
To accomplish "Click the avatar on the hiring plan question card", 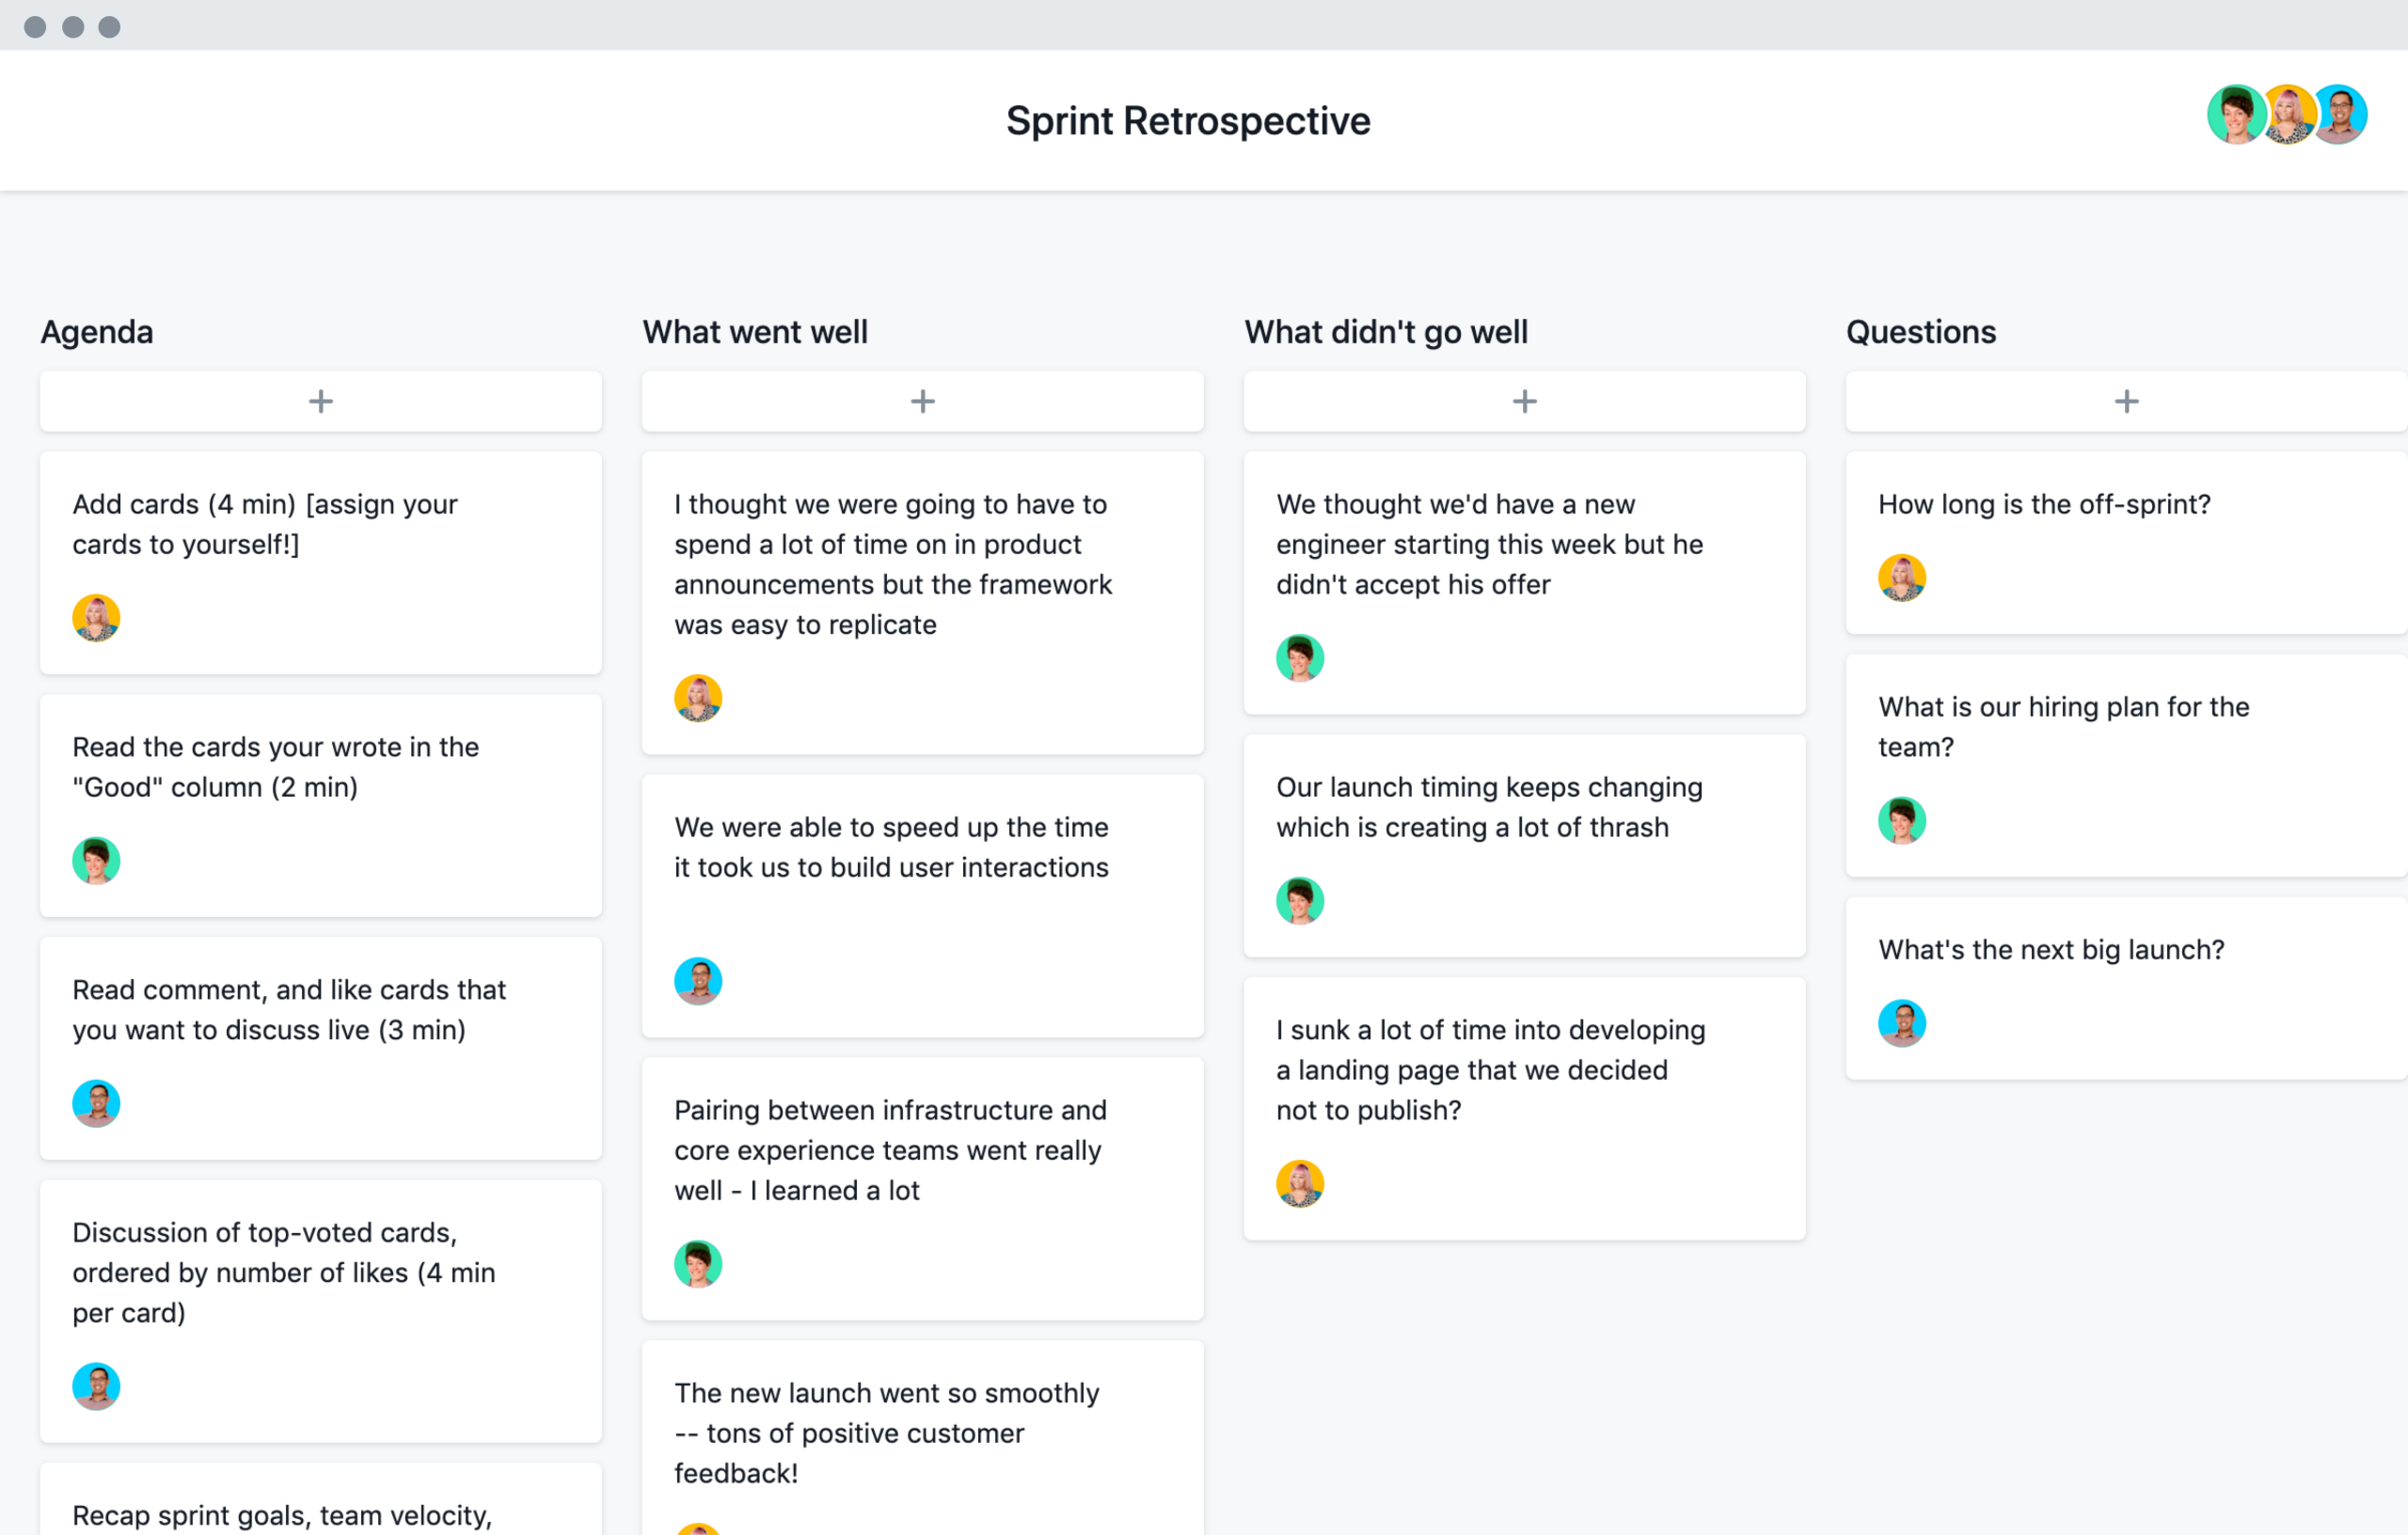I will [x=1901, y=817].
